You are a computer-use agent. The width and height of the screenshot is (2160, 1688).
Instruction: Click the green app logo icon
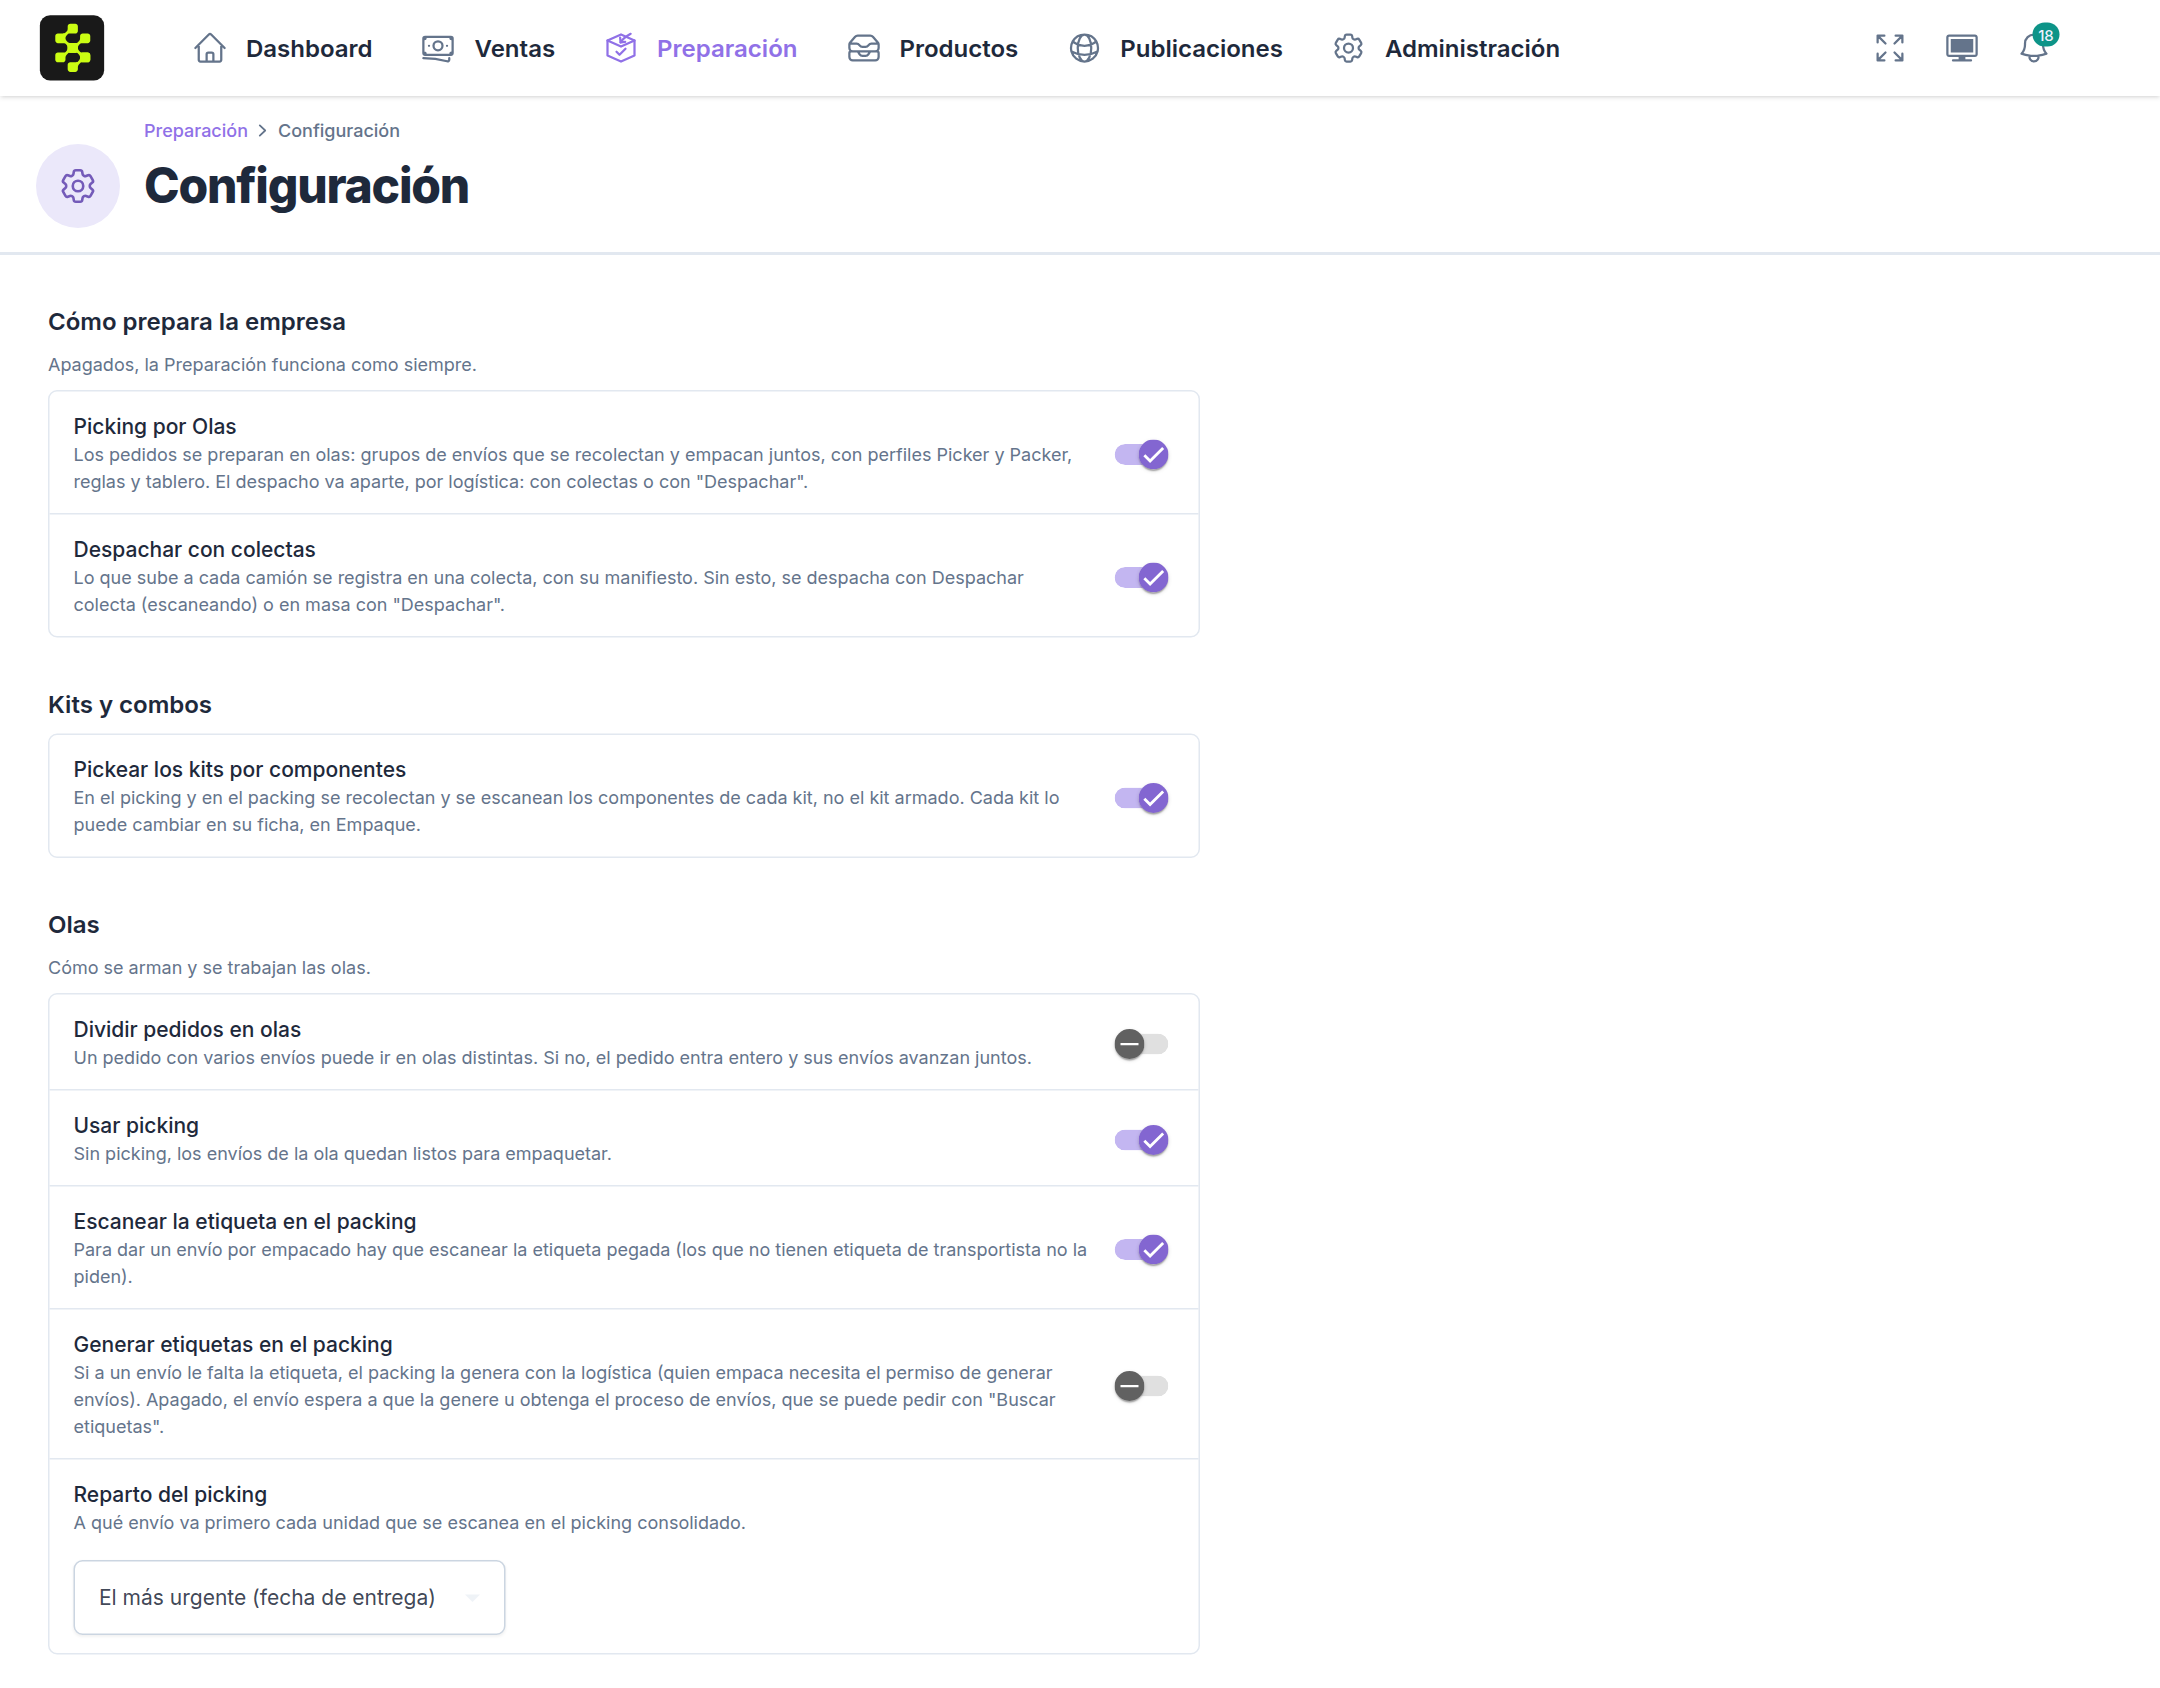tap(72, 48)
